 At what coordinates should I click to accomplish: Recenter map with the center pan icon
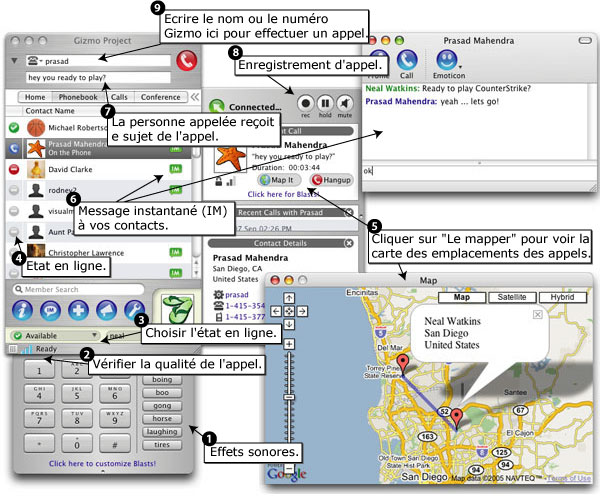click(x=289, y=311)
